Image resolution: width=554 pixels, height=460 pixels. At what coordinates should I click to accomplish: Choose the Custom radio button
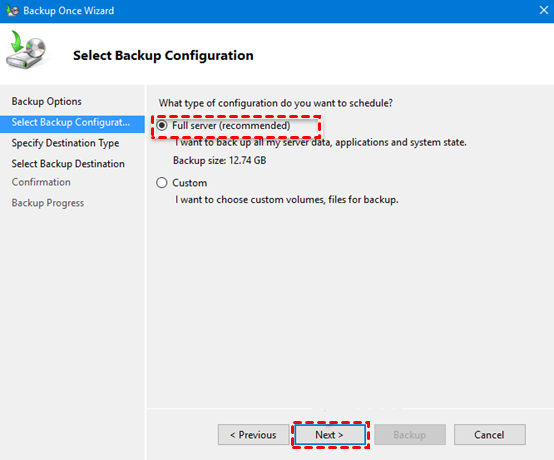pyautogui.click(x=162, y=183)
